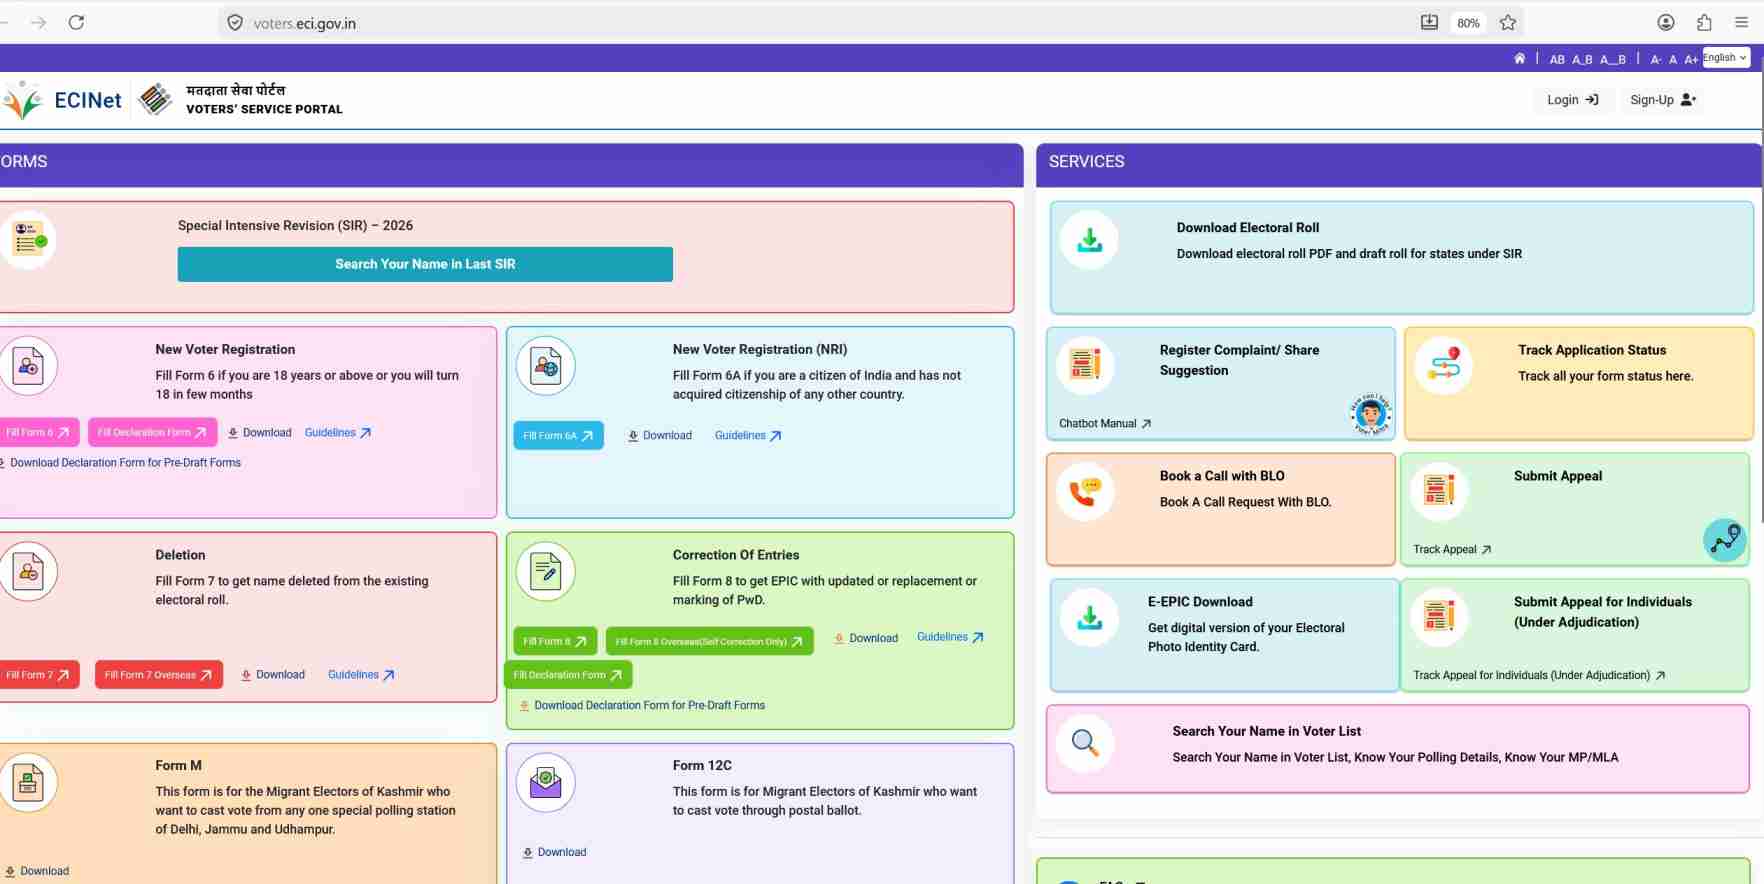Click the Login button
This screenshot has height=884, width=1764.
tap(1573, 100)
